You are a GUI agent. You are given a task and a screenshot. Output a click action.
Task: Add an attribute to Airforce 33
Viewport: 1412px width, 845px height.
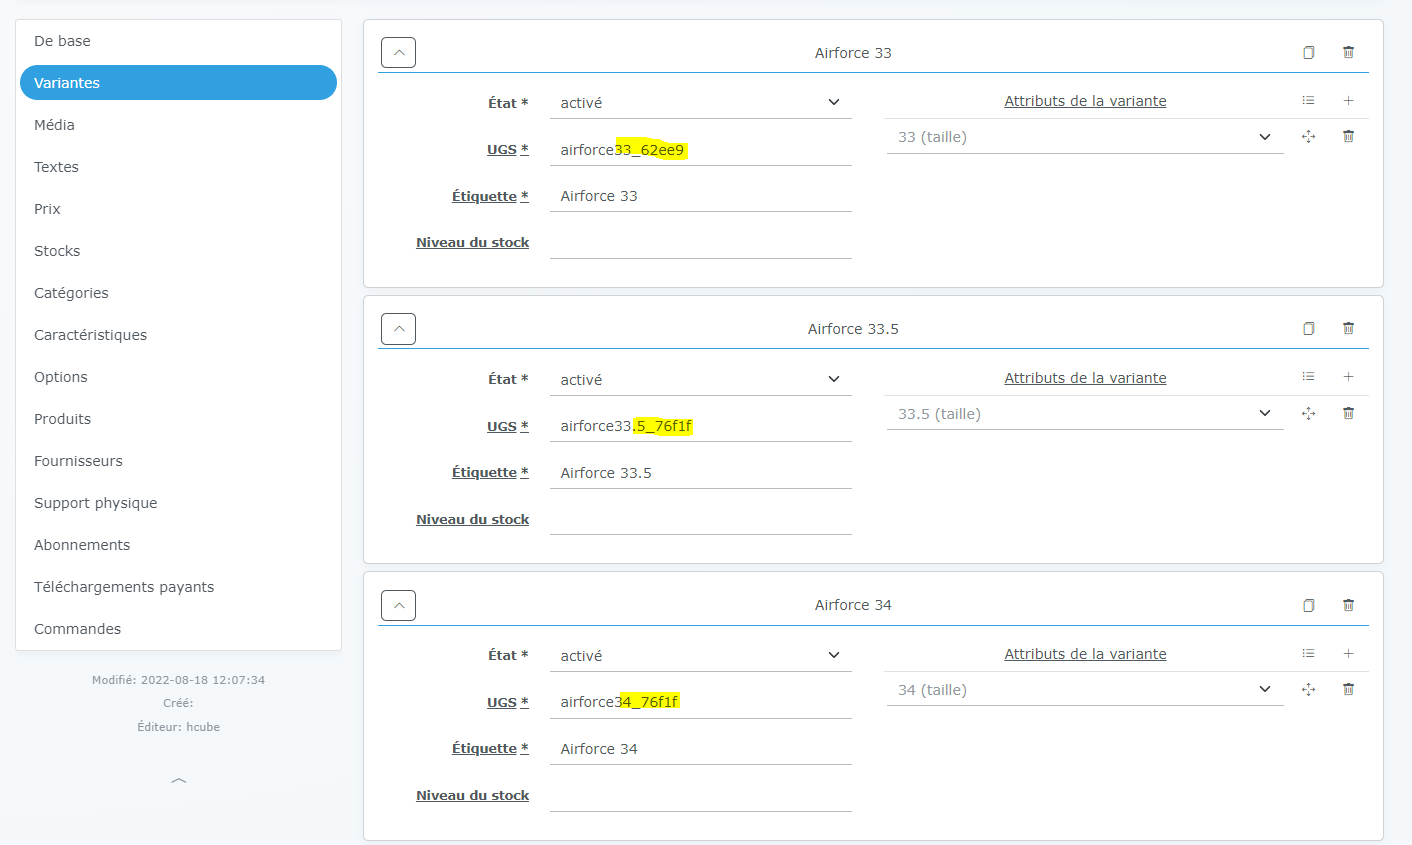(x=1348, y=101)
